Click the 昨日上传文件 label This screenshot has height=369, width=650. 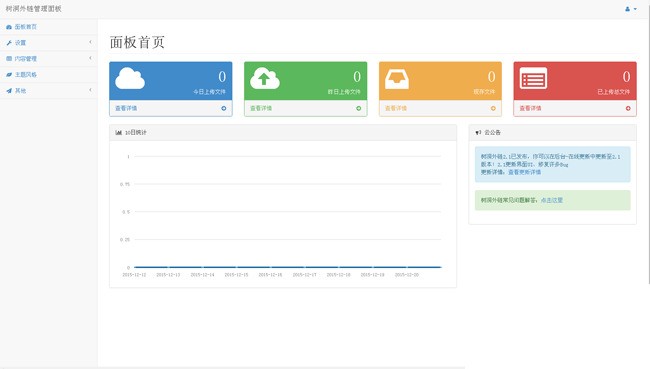click(x=344, y=92)
